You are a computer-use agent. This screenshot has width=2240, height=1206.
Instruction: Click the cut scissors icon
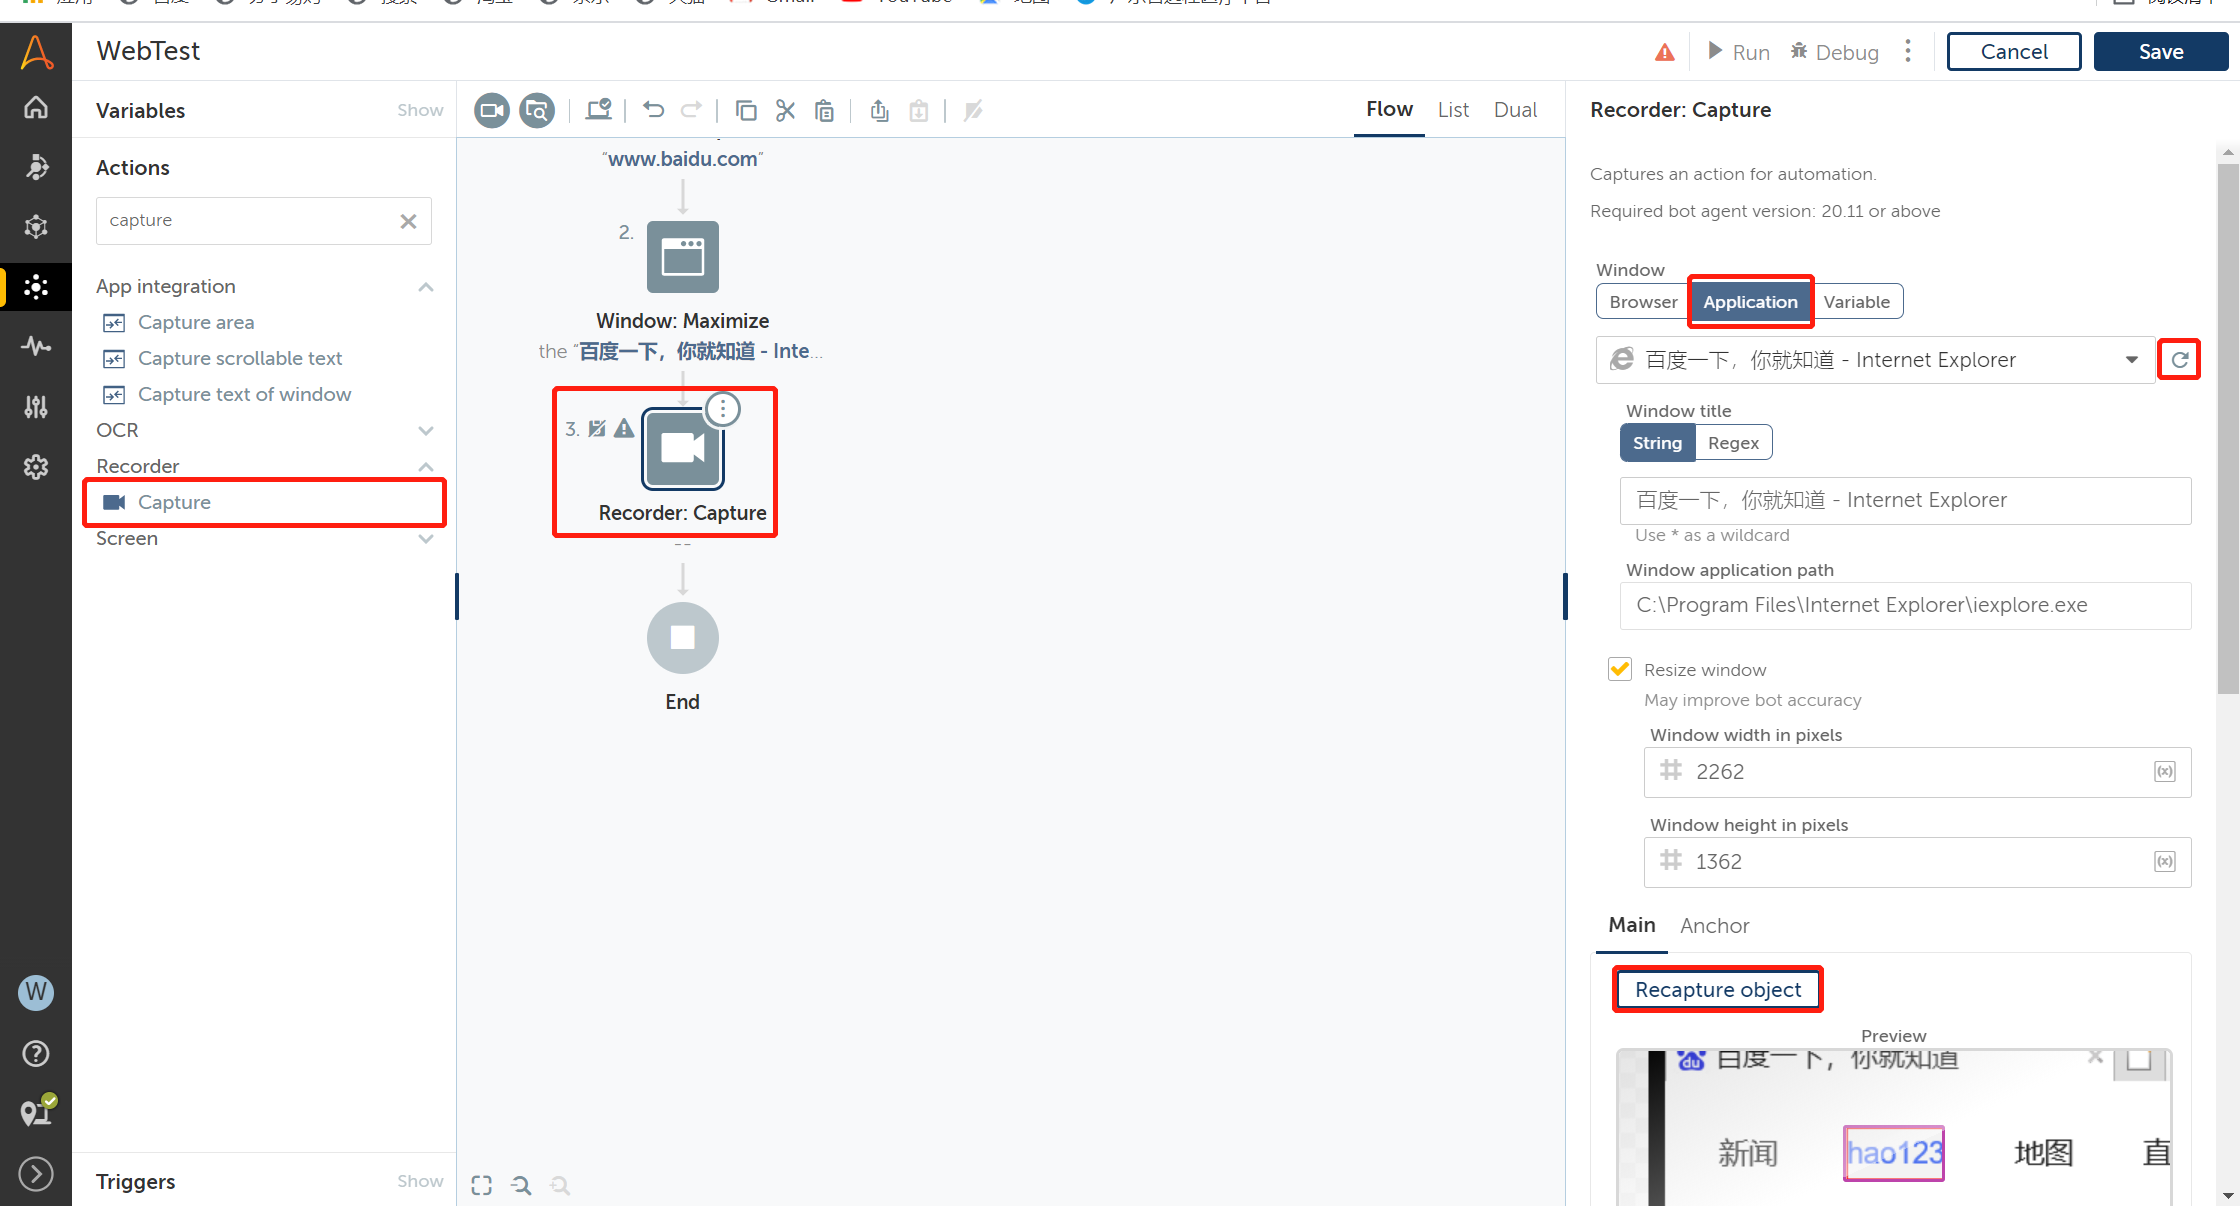[x=785, y=110]
